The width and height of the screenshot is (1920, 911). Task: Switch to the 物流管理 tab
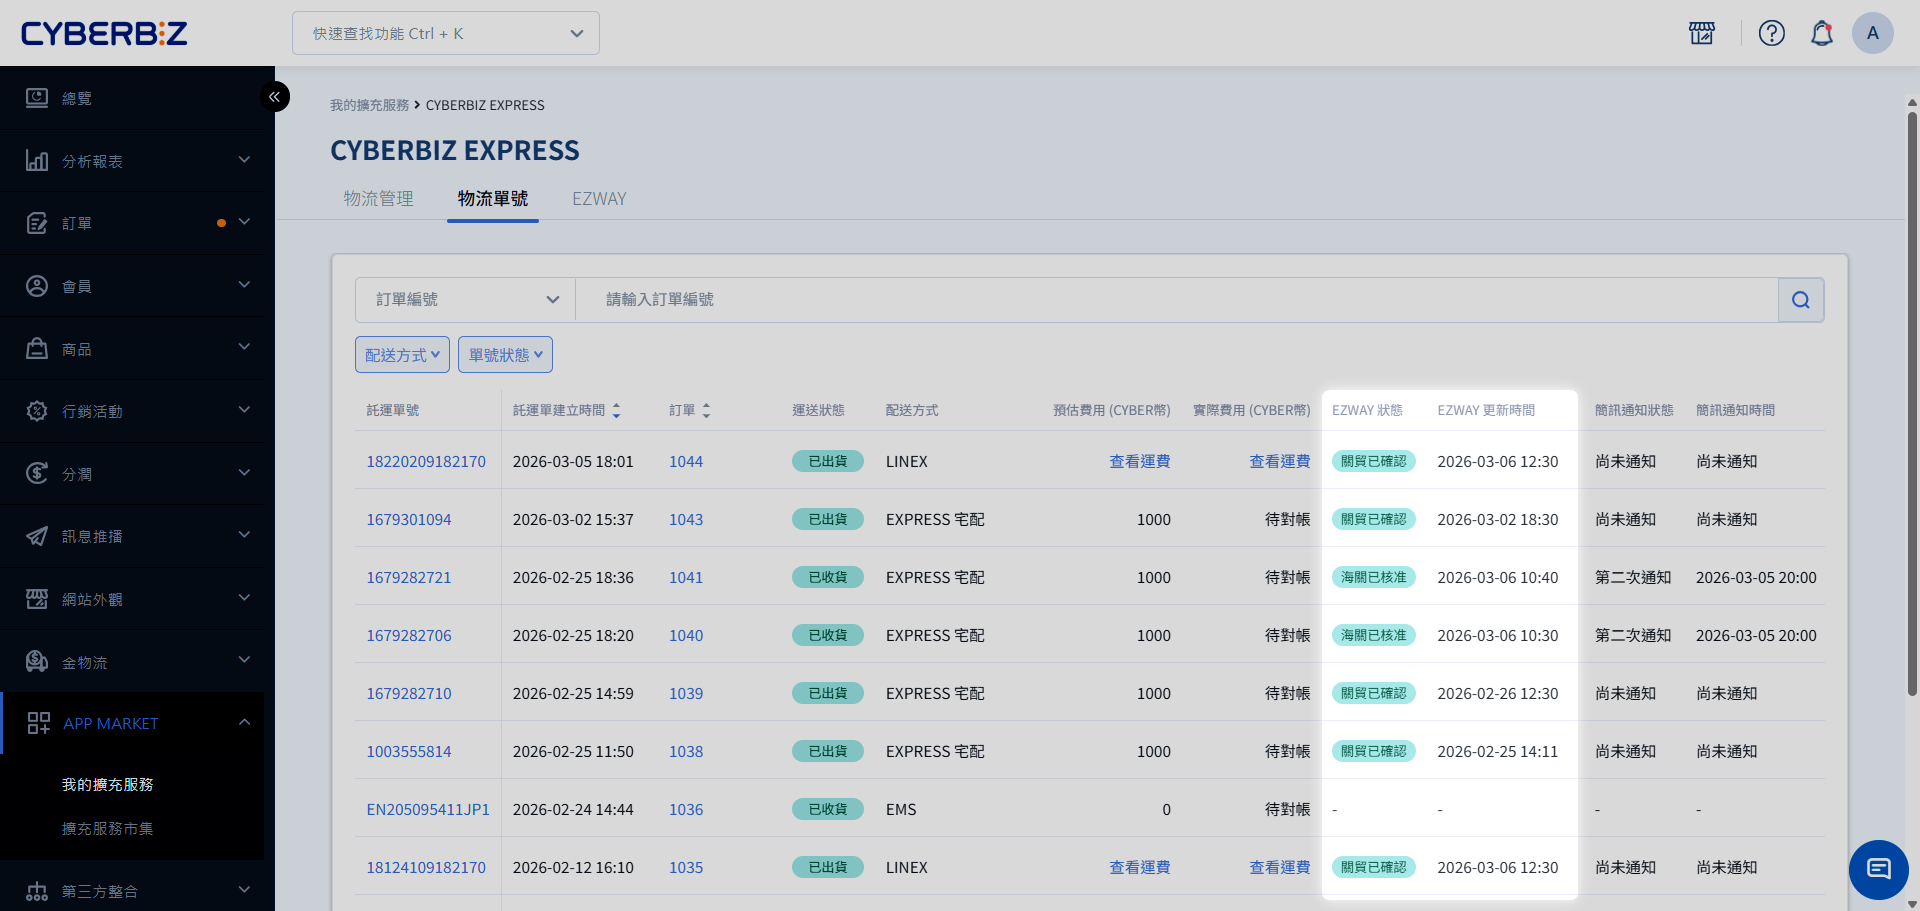coord(378,199)
